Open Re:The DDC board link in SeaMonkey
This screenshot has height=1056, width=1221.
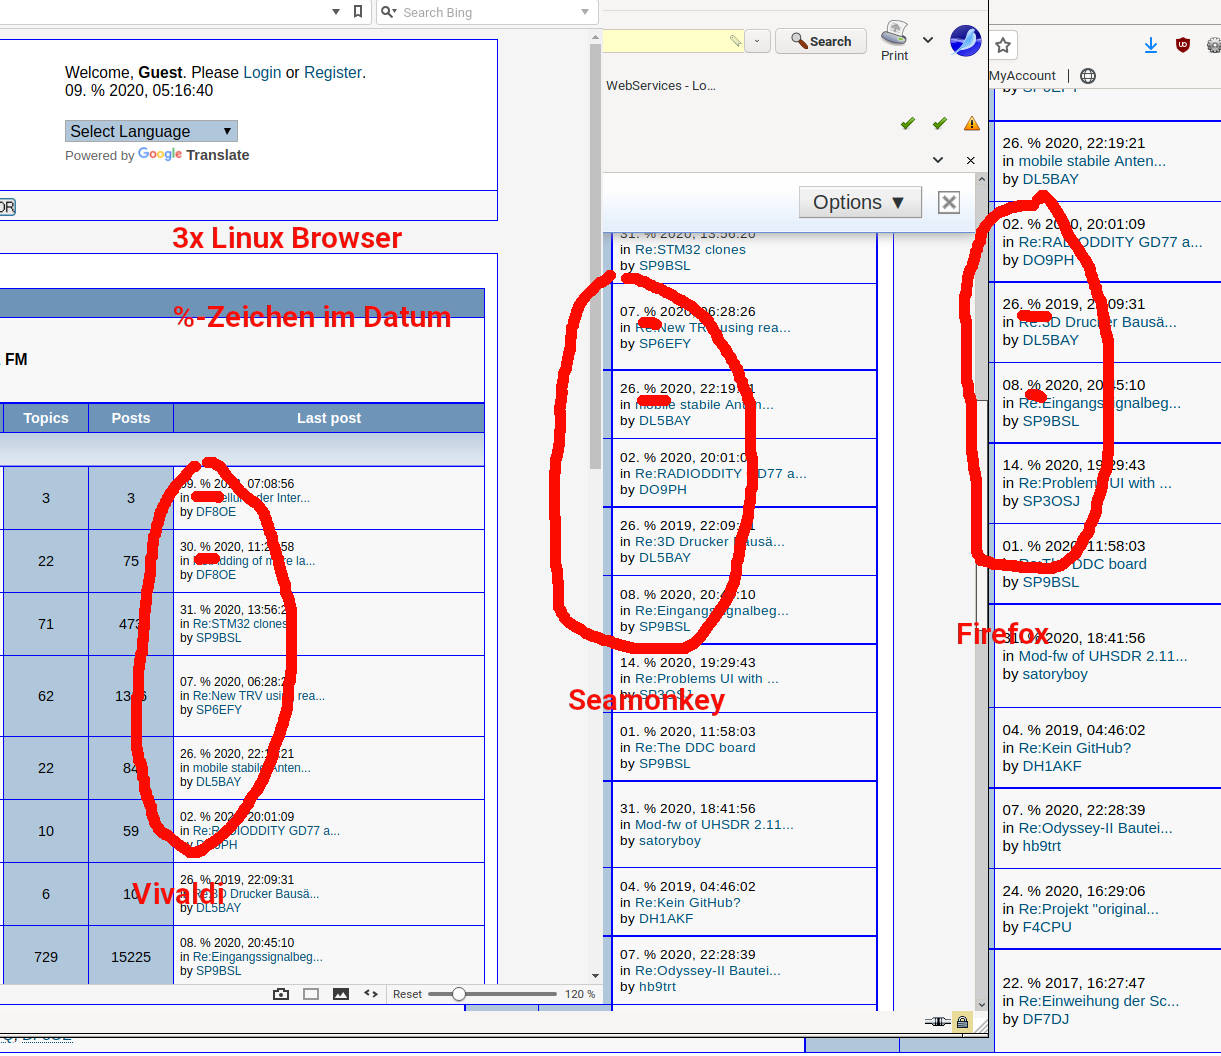point(695,747)
